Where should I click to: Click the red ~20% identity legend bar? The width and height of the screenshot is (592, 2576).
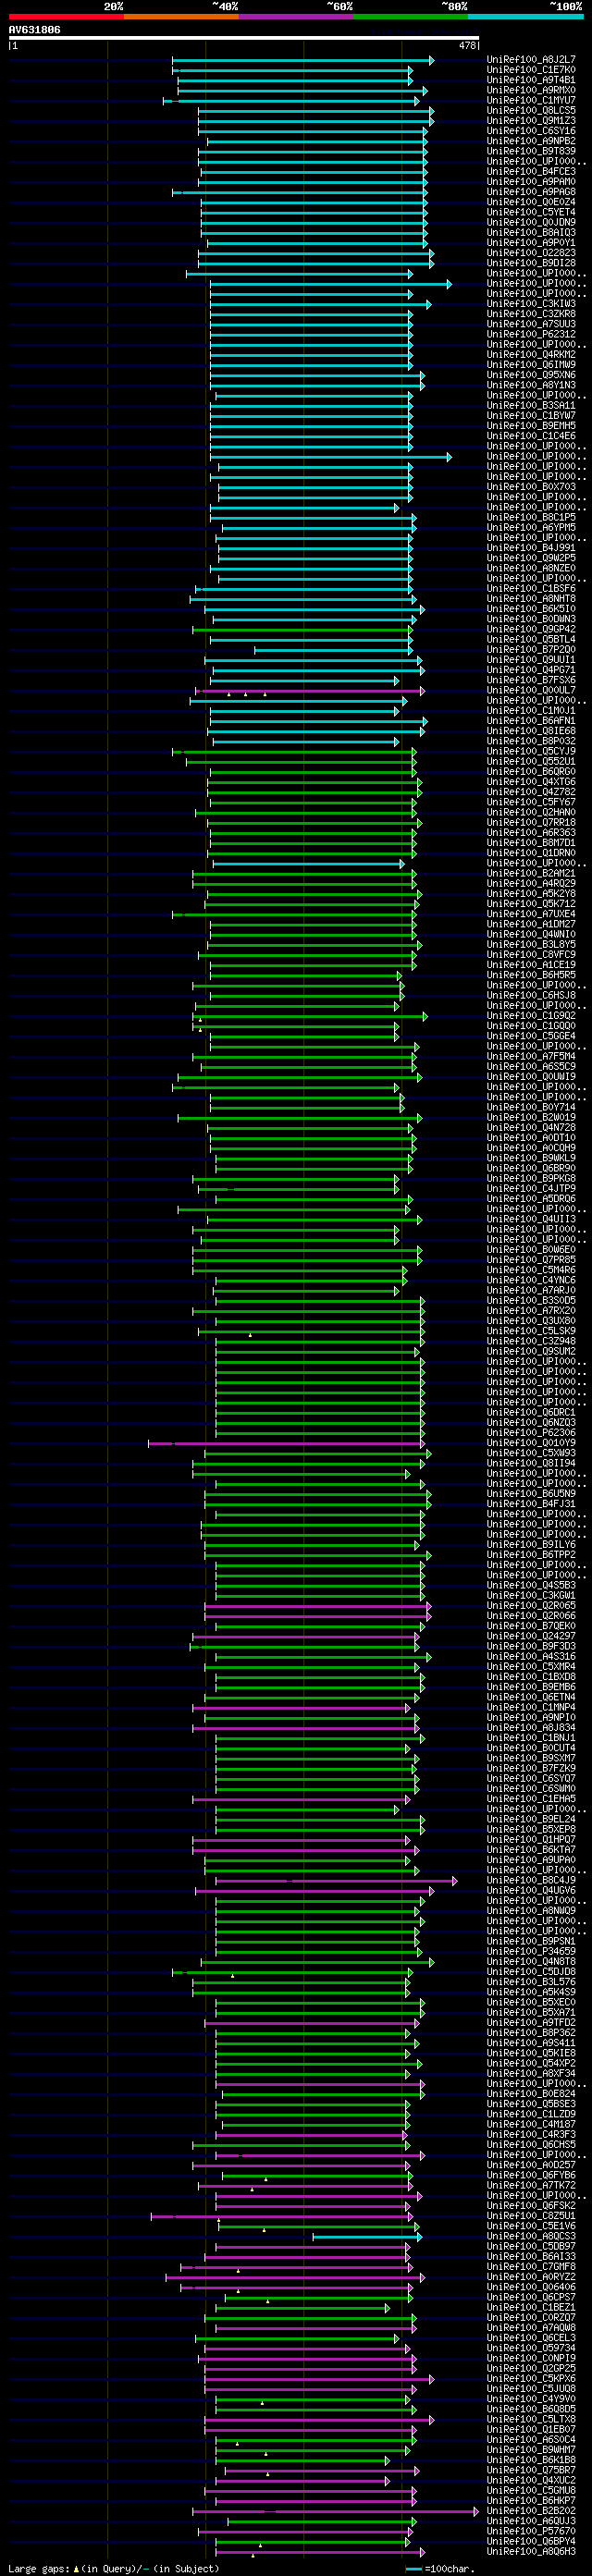click(66, 17)
